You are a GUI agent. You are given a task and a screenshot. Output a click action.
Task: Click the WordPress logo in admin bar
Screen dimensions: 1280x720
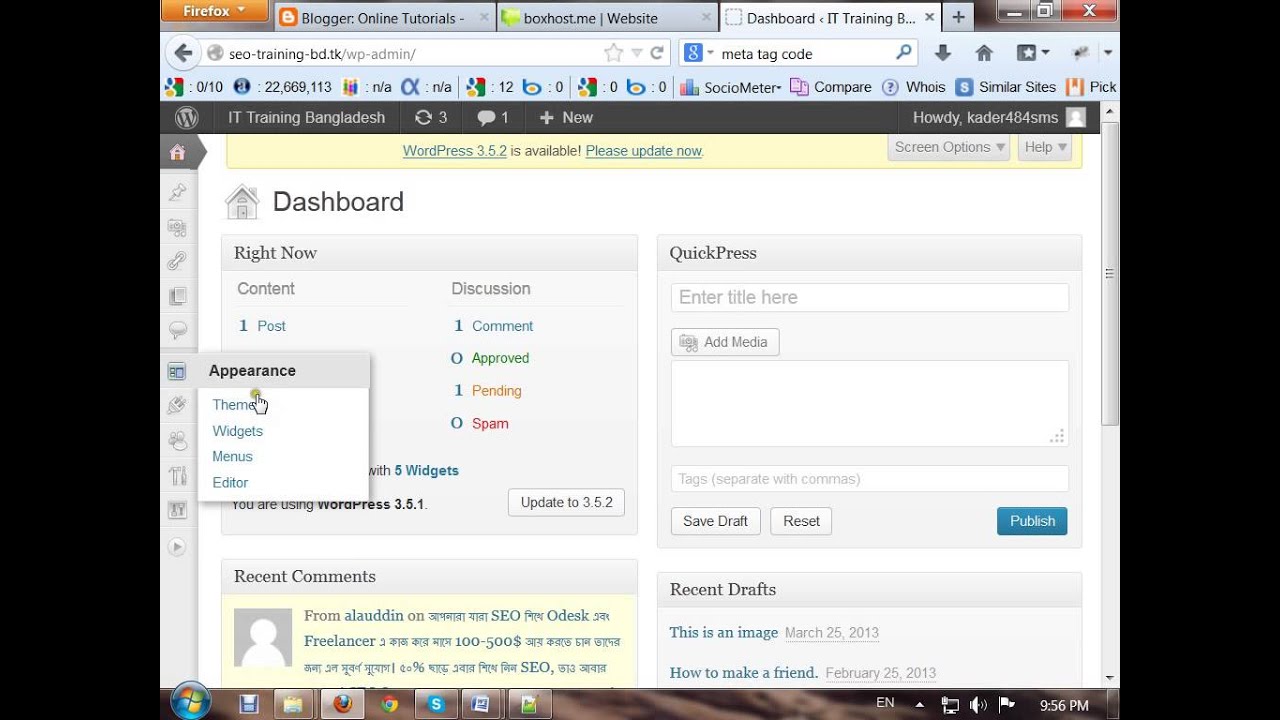(x=187, y=117)
